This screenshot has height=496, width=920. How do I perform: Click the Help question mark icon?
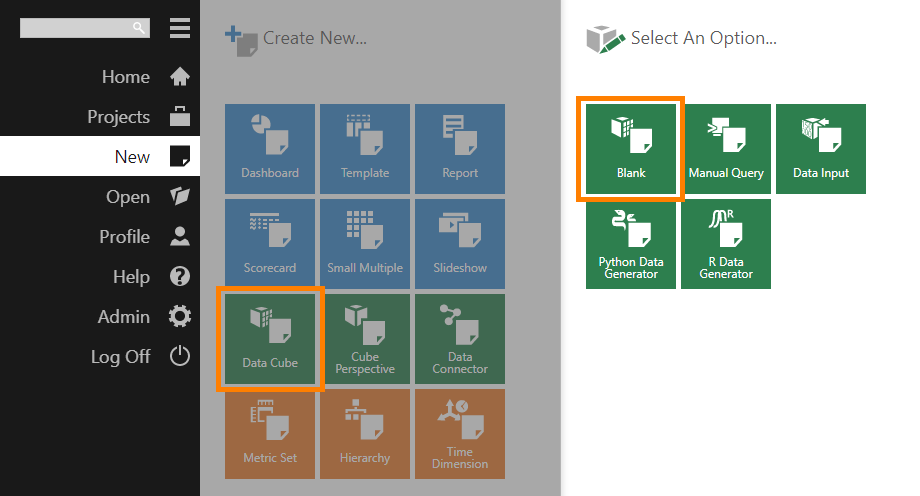[180, 277]
